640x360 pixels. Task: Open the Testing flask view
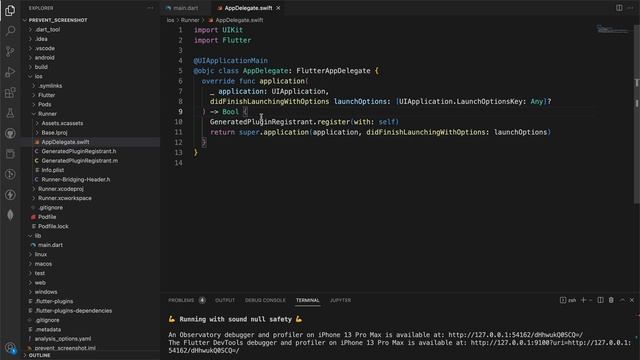point(10,113)
